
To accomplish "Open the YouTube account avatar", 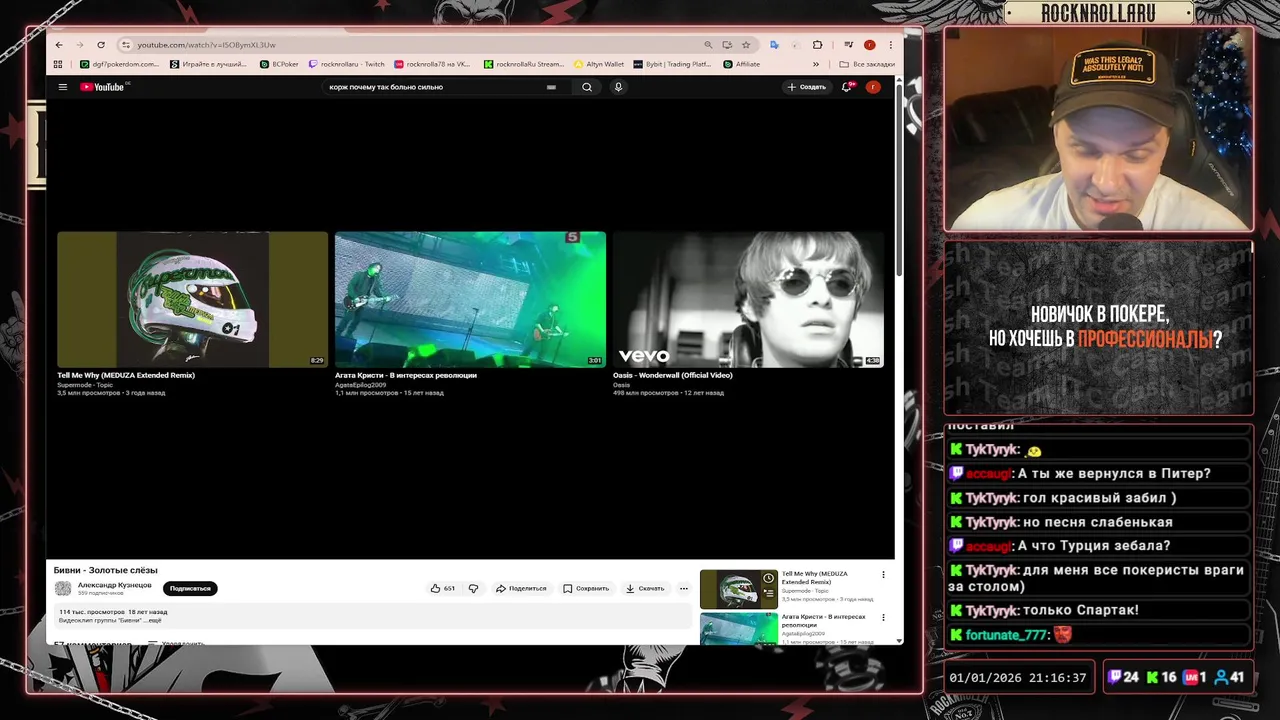I will pos(873,87).
